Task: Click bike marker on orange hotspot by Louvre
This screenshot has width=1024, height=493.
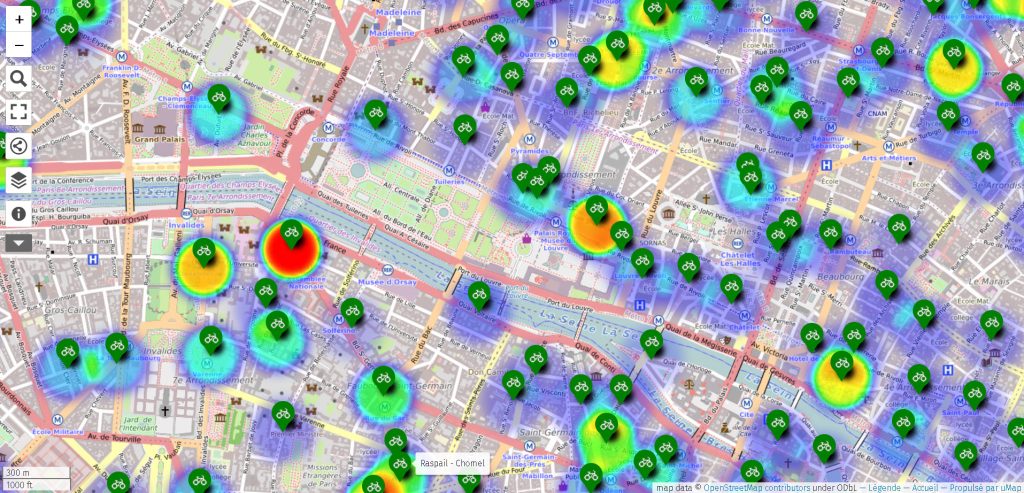Action: [x=596, y=210]
